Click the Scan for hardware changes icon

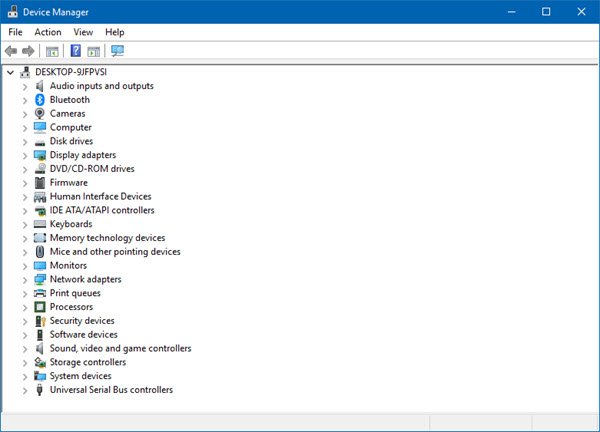pos(118,51)
